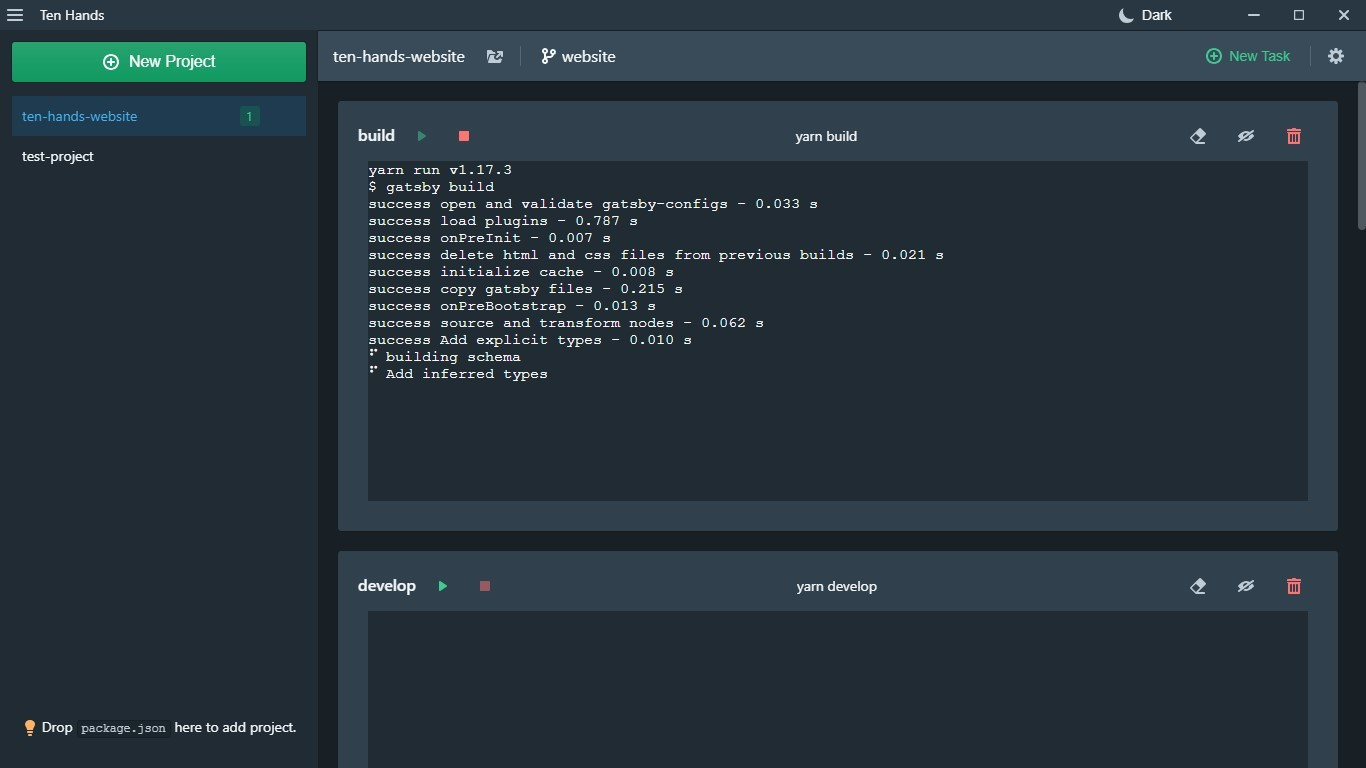
Task: Hide build task output with eye icon
Action: (x=1246, y=136)
